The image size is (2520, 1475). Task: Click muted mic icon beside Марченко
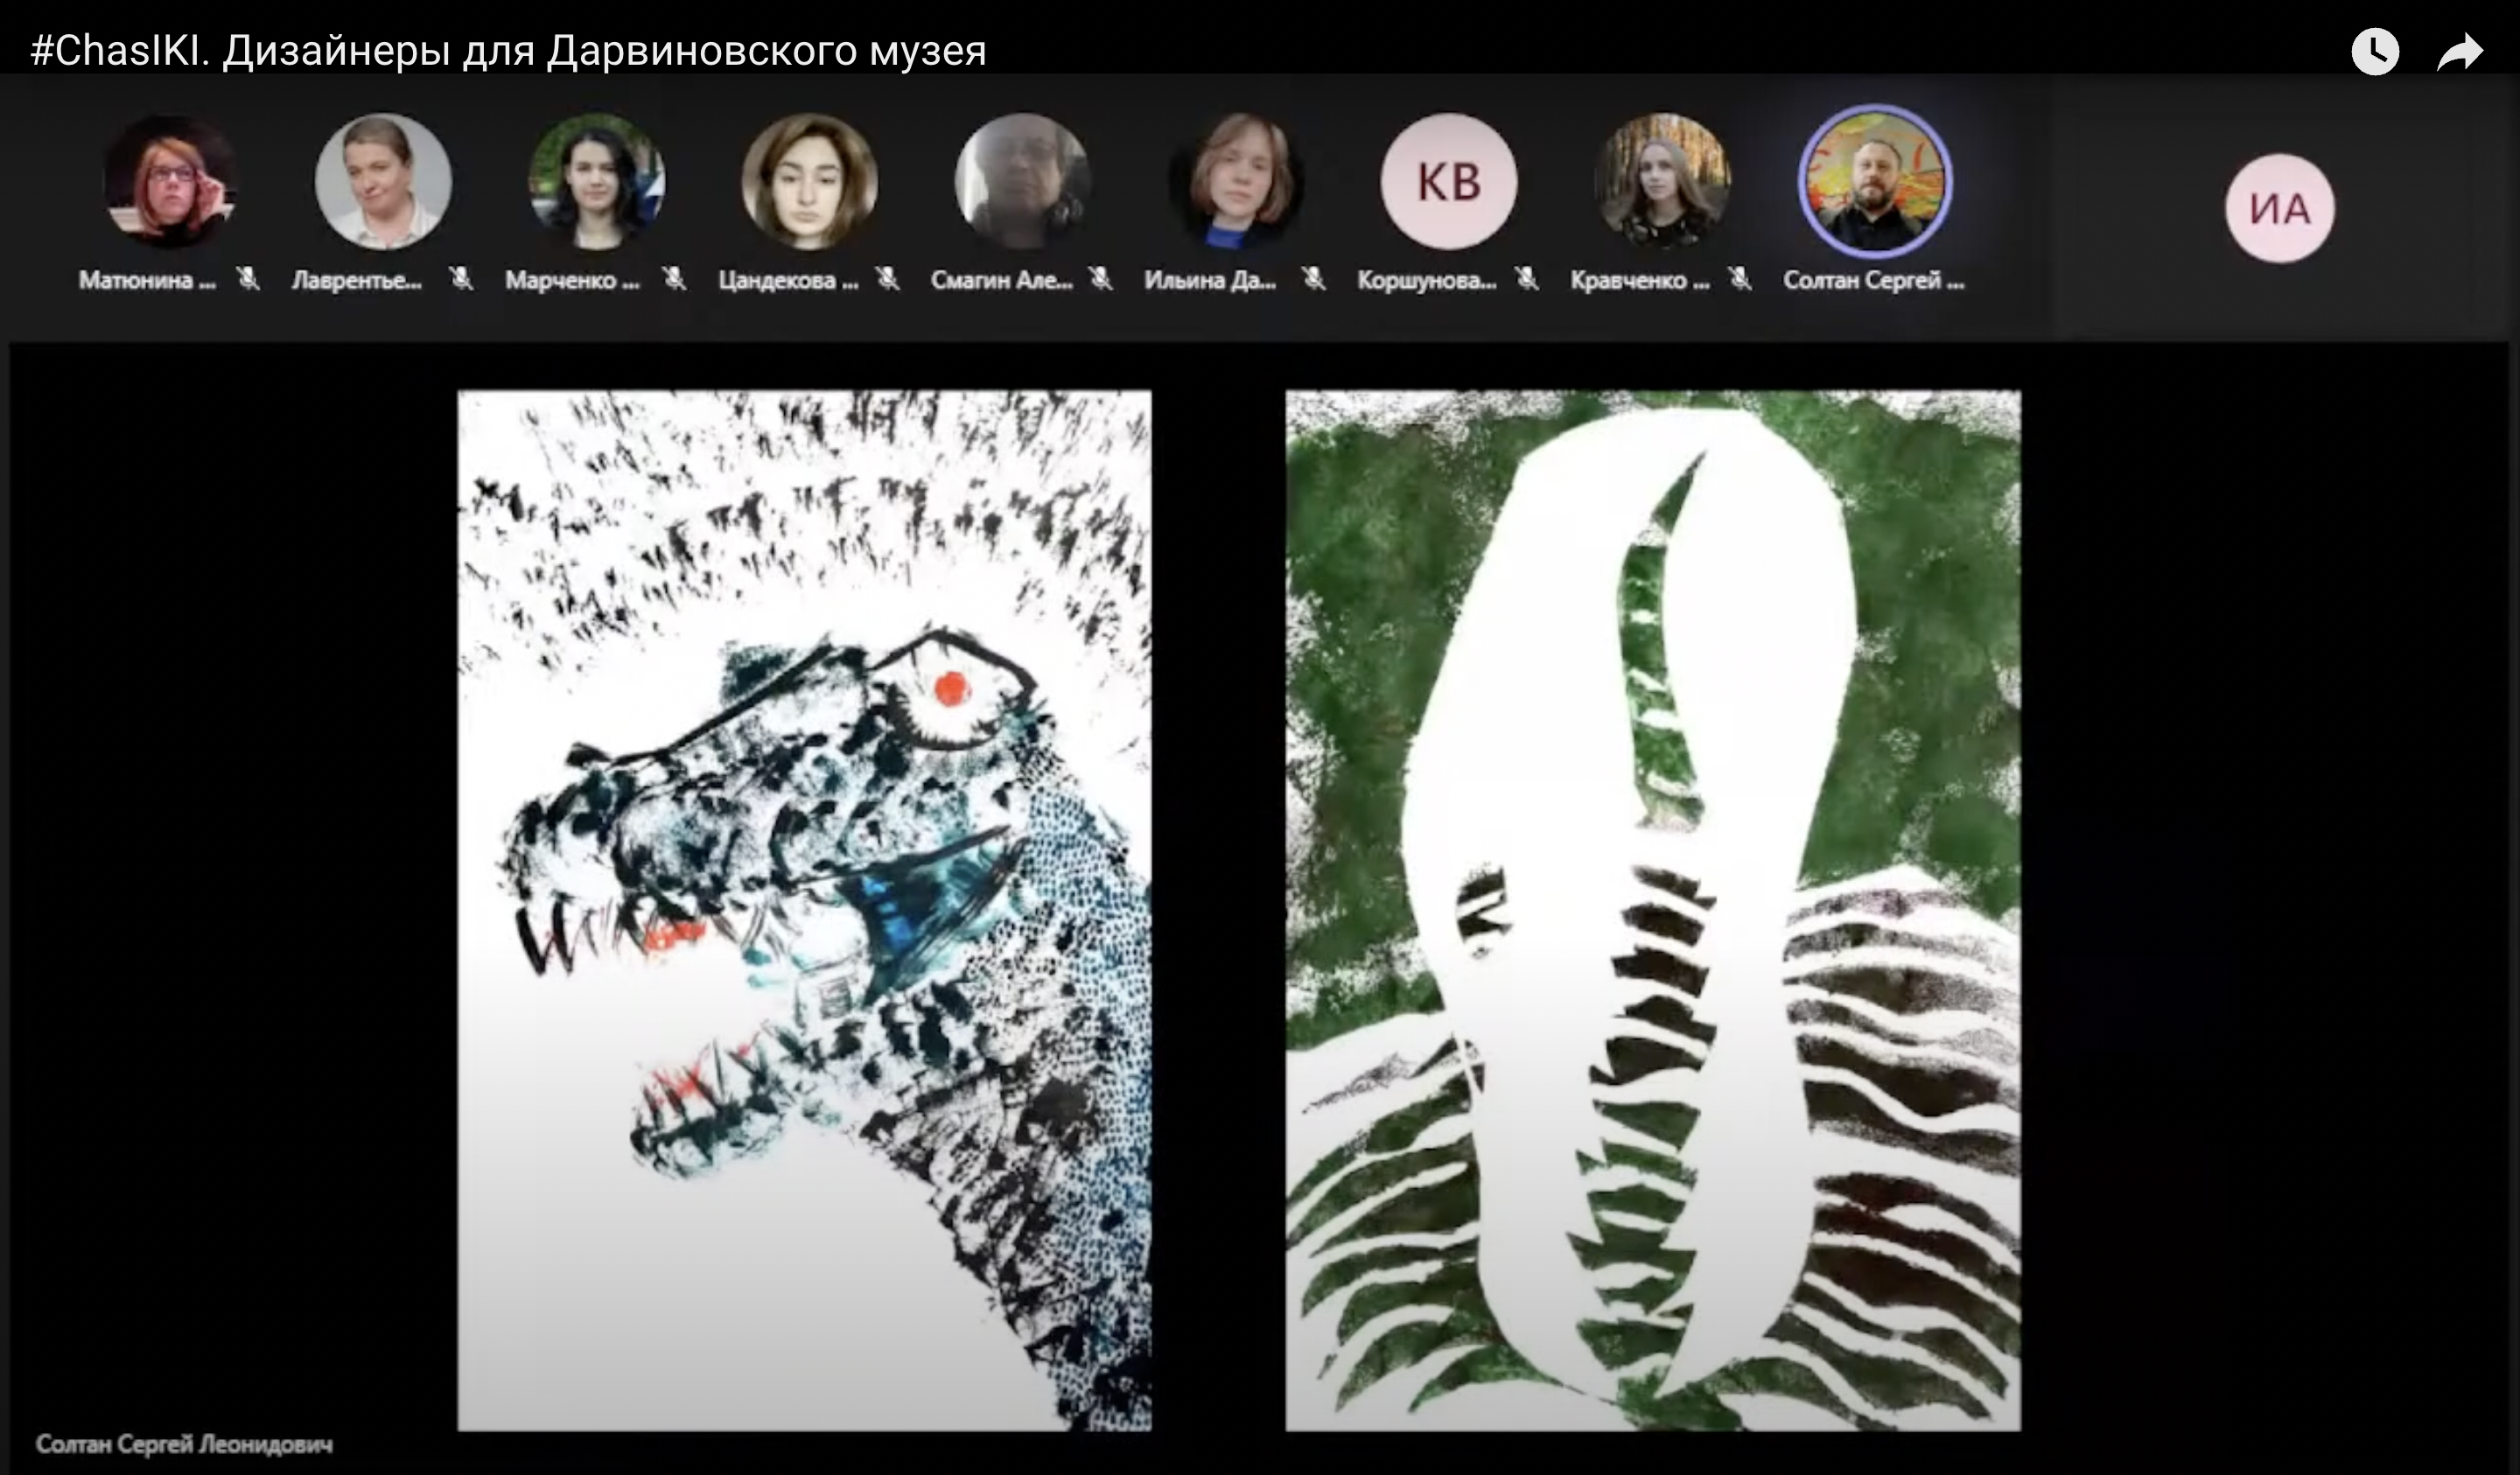click(x=674, y=279)
